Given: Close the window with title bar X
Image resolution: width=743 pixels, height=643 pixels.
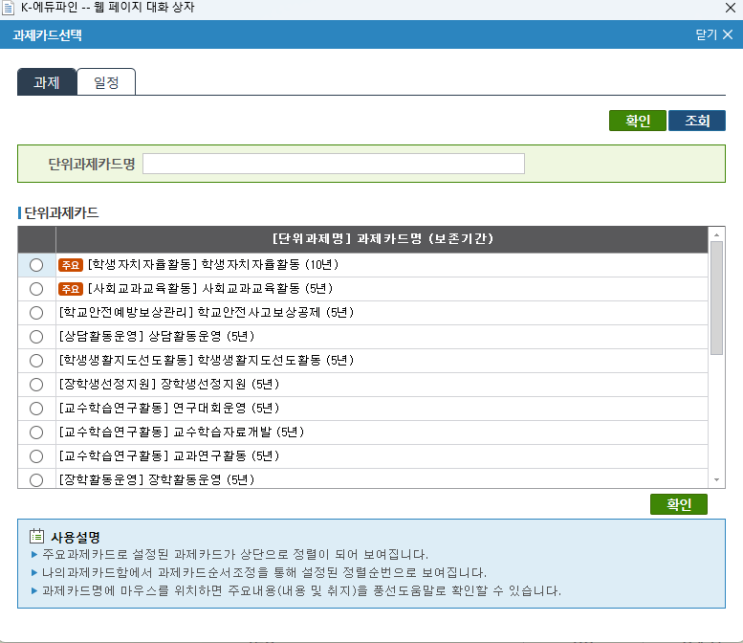Looking at the screenshot, I should (730, 8).
